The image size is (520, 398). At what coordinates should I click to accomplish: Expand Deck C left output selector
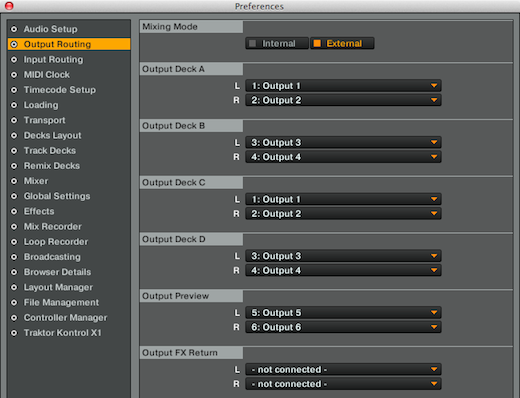point(343,199)
